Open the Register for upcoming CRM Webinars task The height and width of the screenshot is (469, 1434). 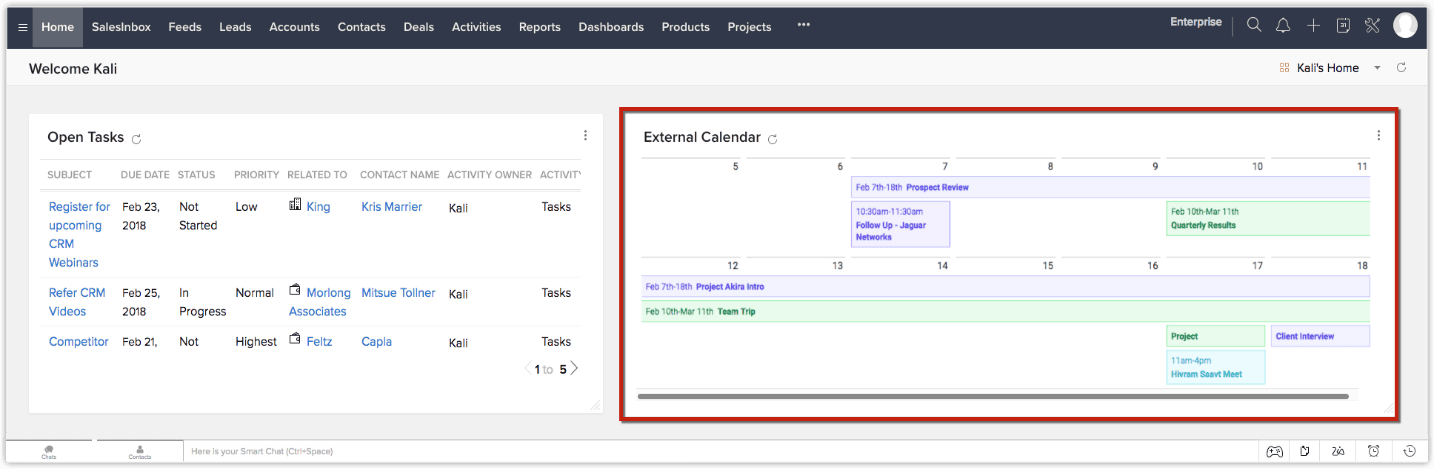(x=80, y=235)
